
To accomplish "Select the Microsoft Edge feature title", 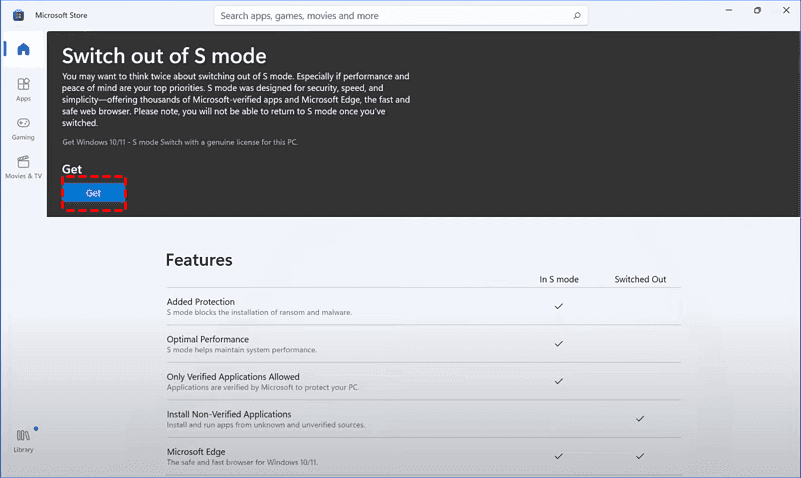I will pyautogui.click(x=194, y=451).
